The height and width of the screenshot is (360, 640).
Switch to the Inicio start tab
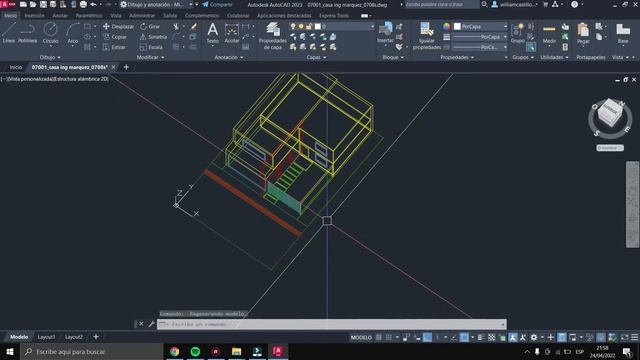point(16,67)
